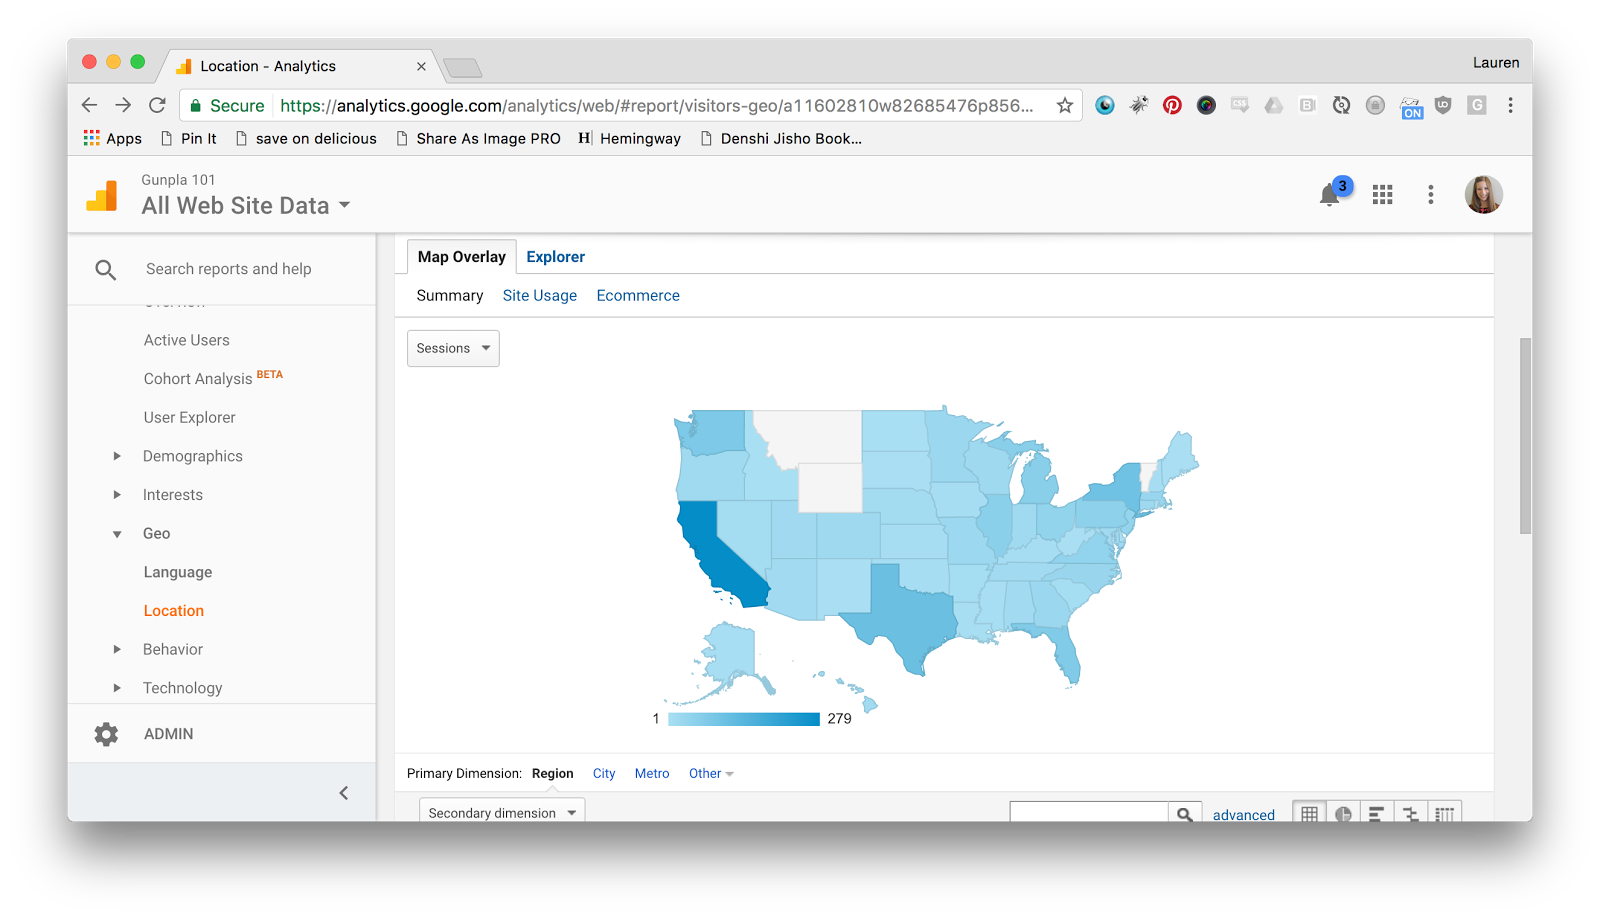This screenshot has width=1600, height=918.
Task: Set primary dimension to City
Action: pos(604,774)
